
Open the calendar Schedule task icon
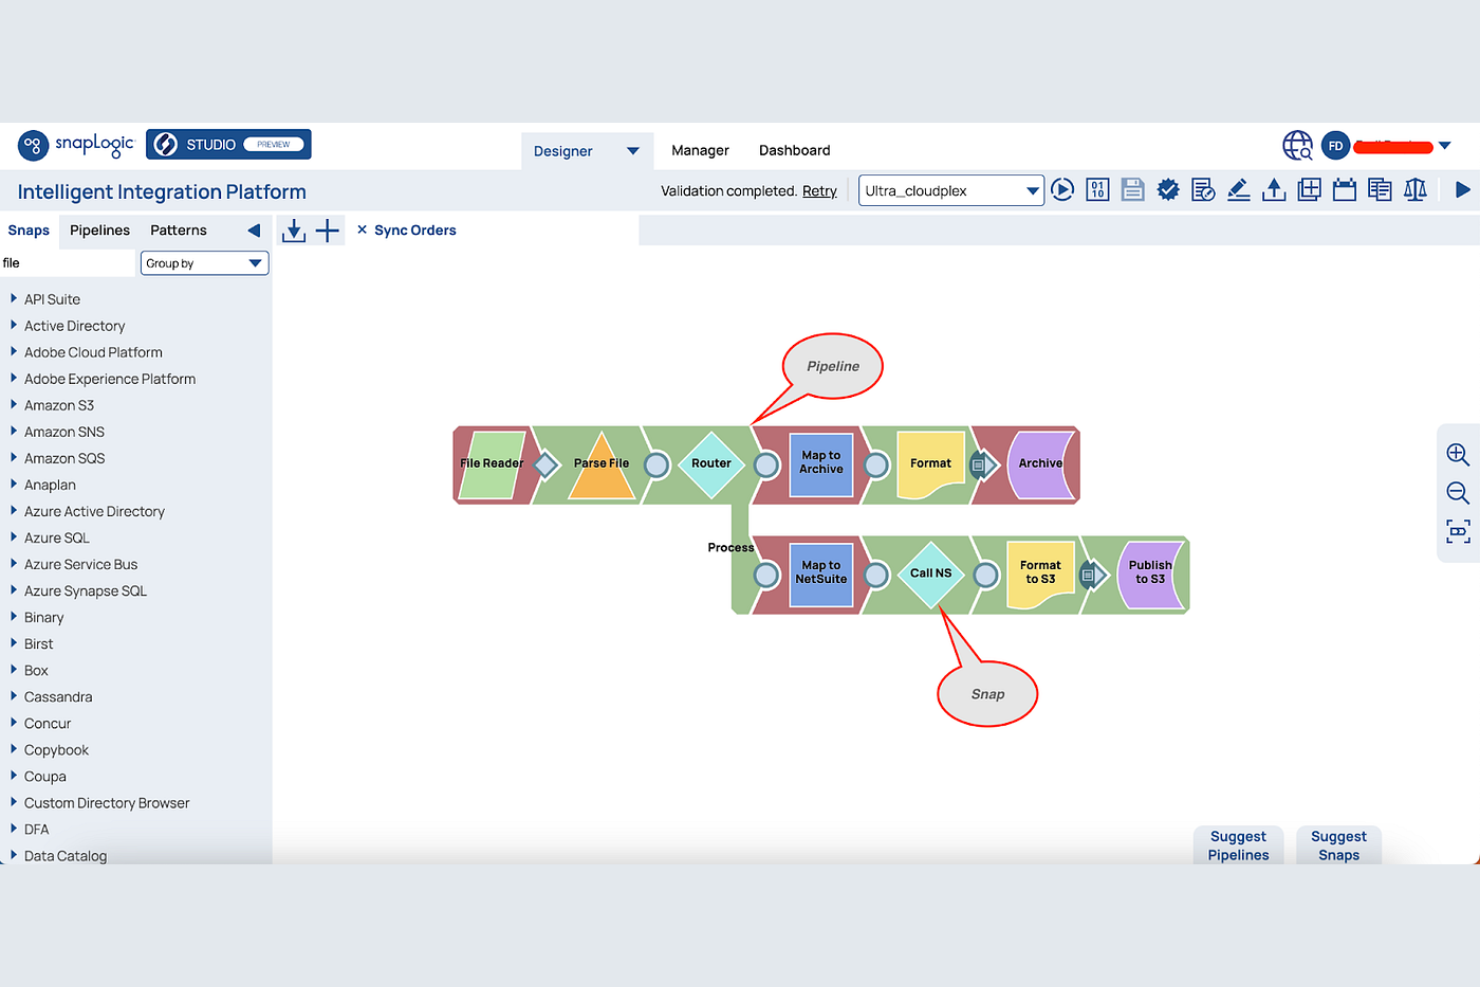tap(1344, 190)
